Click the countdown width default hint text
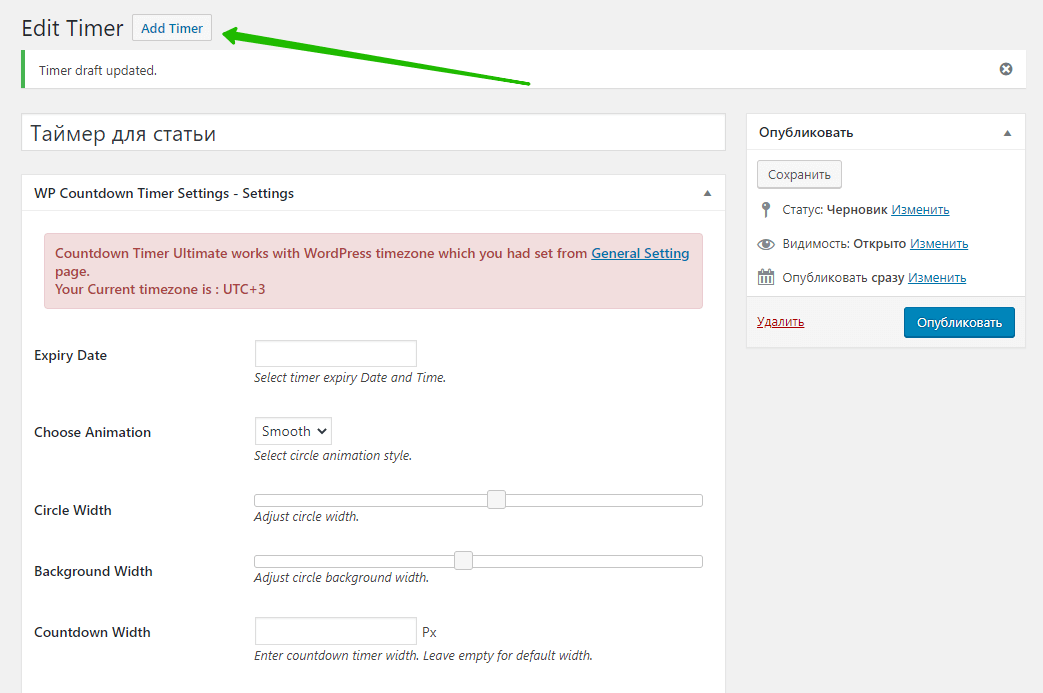Viewport: 1043px width, 693px height. click(x=423, y=656)
